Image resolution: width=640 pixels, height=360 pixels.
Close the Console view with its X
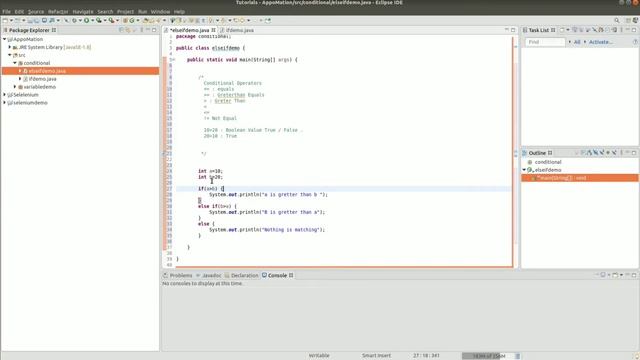coord(291,276)
